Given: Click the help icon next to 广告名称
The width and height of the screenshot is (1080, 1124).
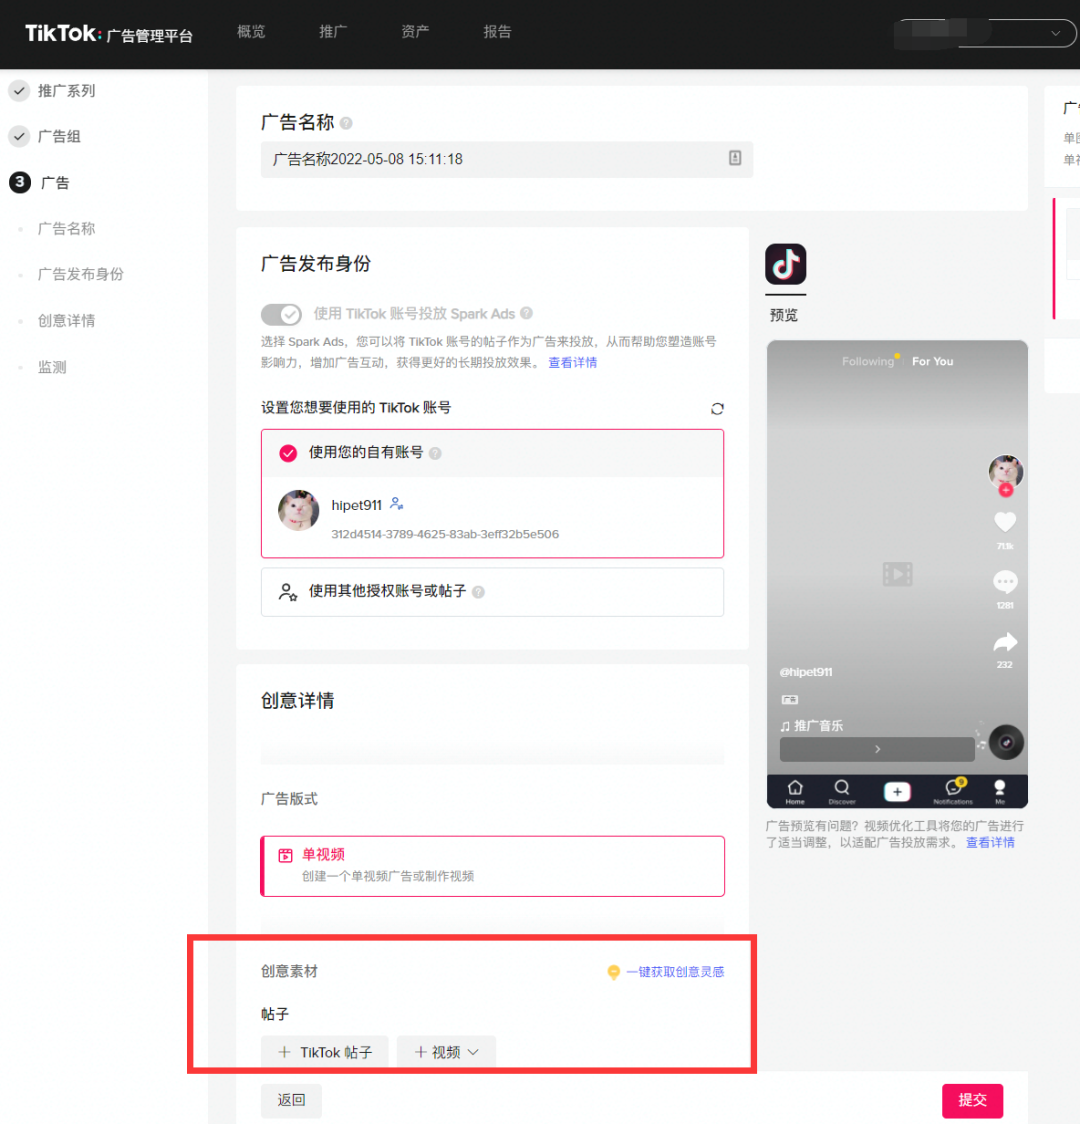Looking at the screenshot, I should [346, 123].
